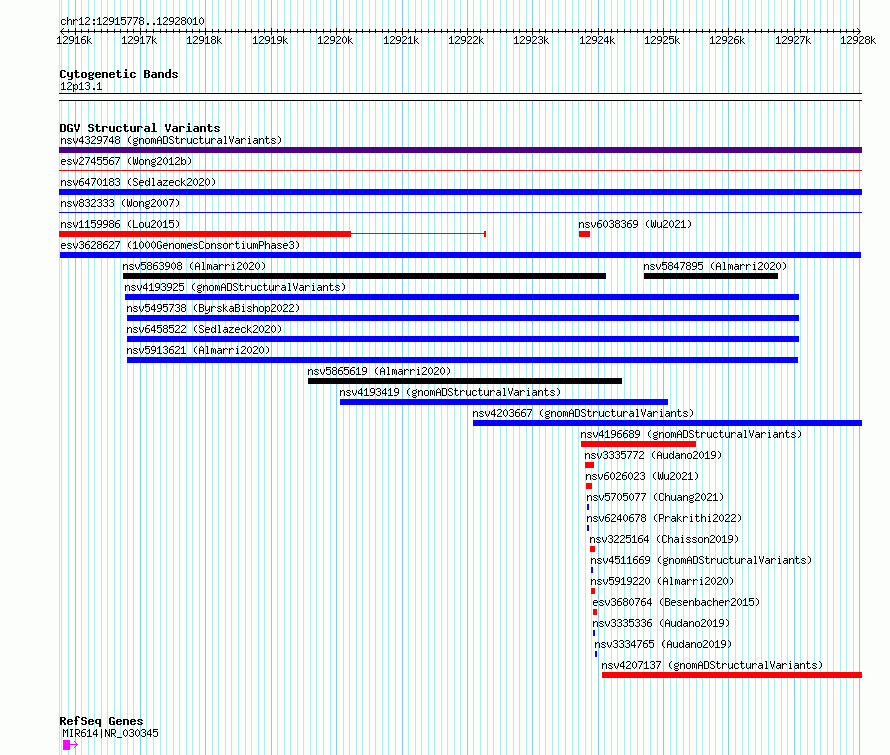Click nsv5913621 (Almarri2020) label
This screenshot has height=755, width=890.
tap(198, 350)
